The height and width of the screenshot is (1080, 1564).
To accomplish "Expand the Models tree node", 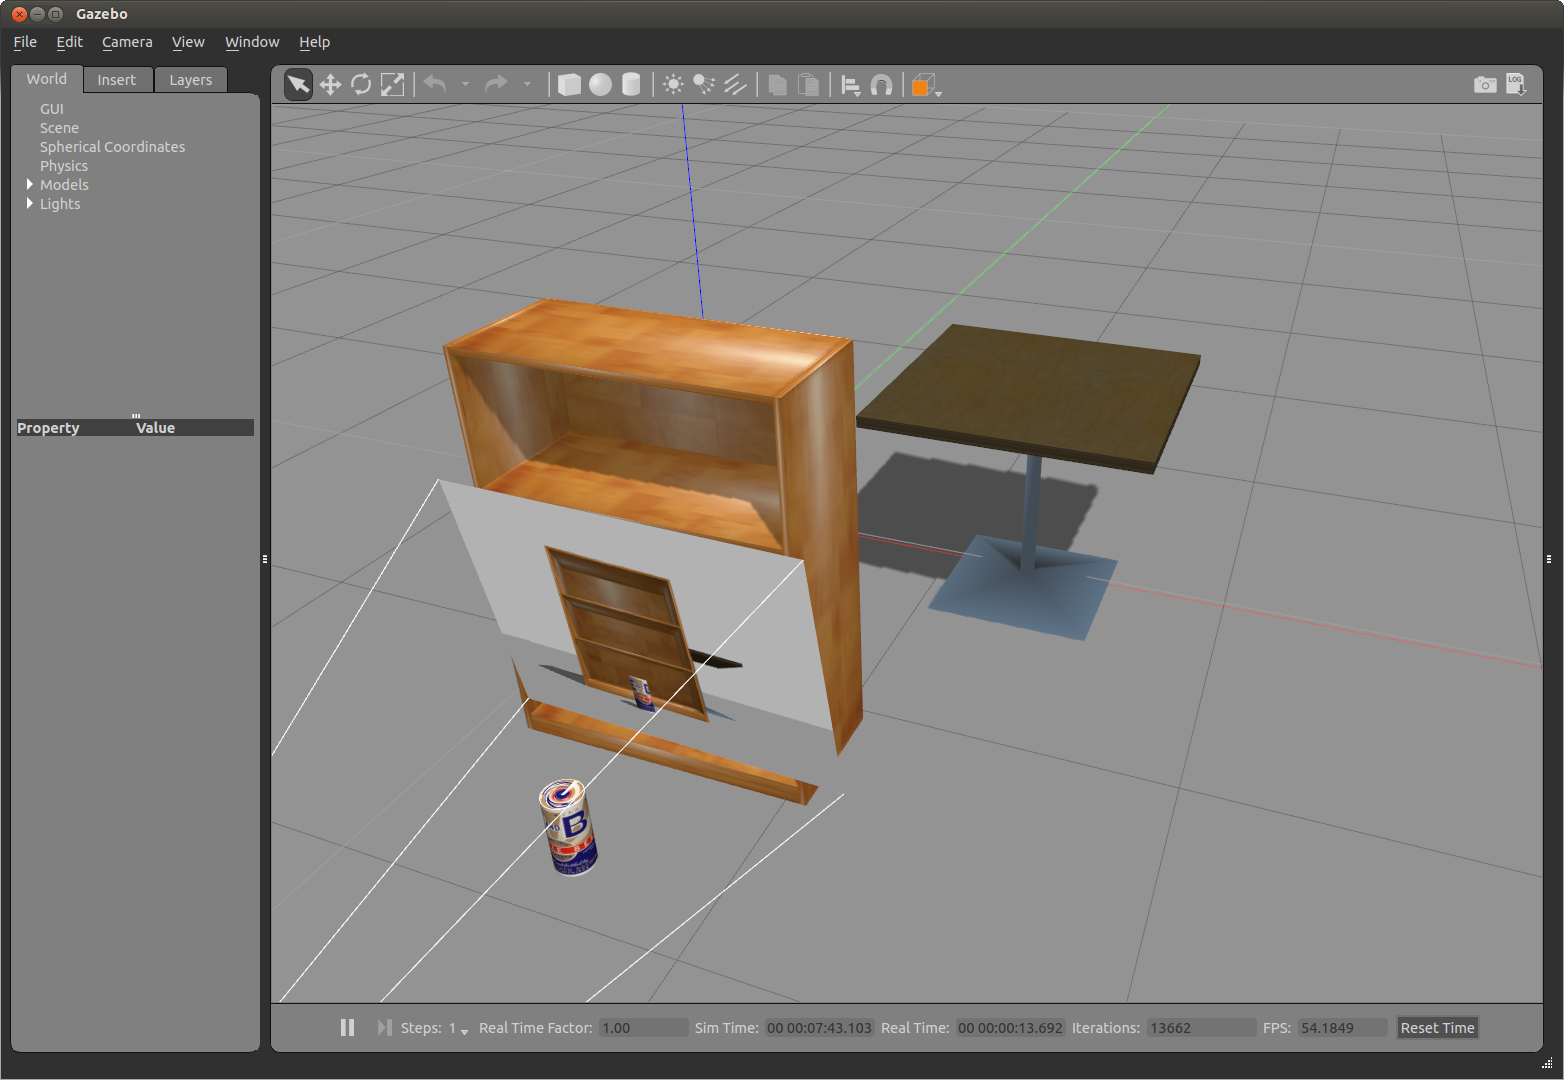I will point(29,184).
